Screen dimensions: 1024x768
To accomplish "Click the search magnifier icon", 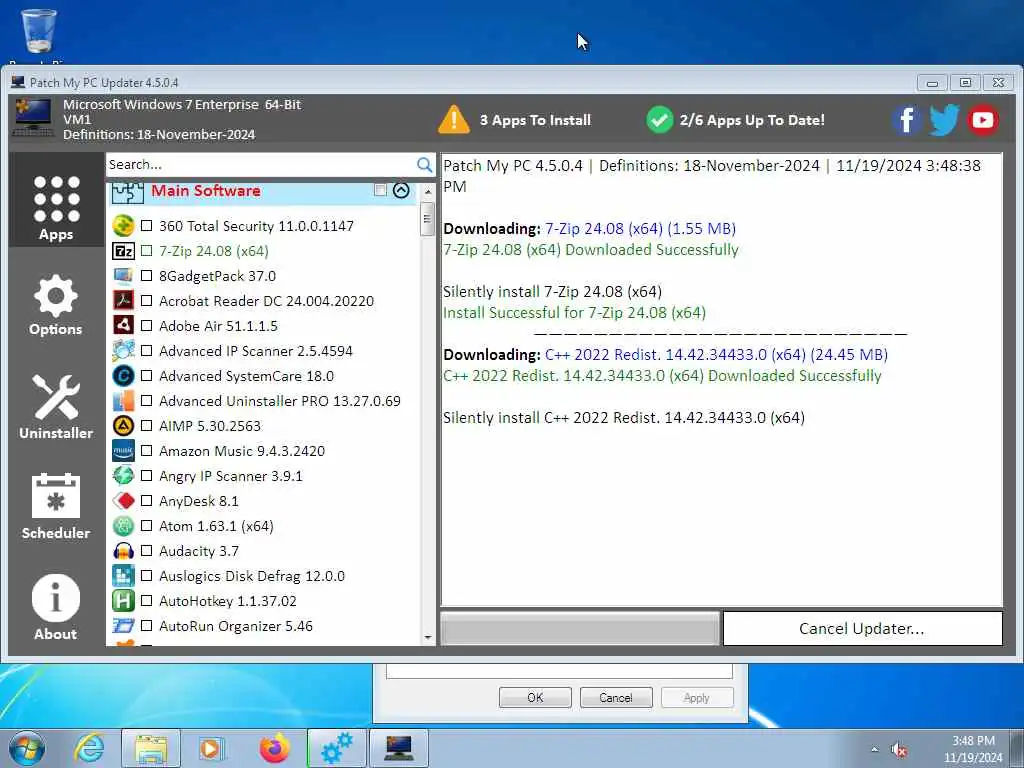I will pyautogui.click(x=424, y=165).
